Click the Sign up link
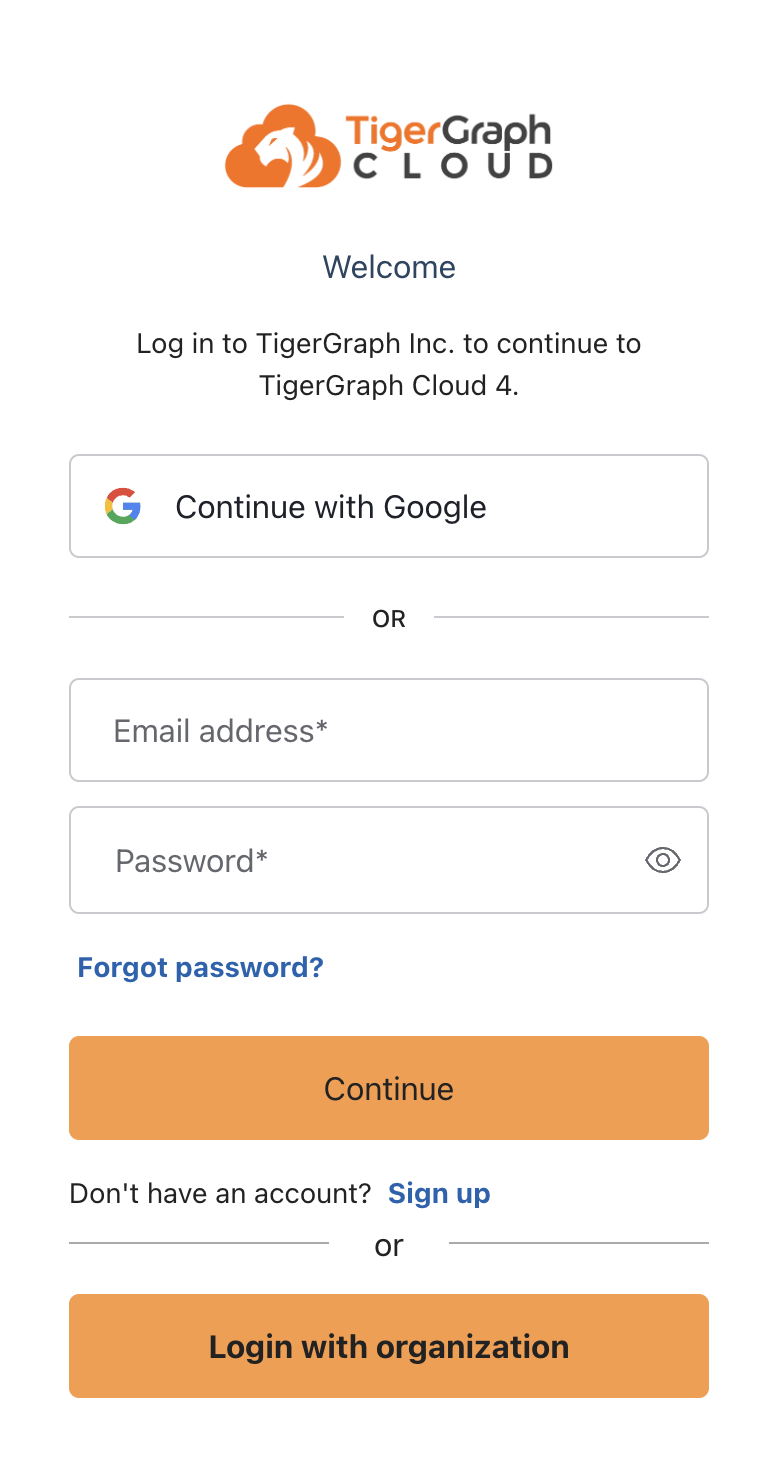Screen dimensions: 782x1460 pyautogui.click(x=439, y=1193)
